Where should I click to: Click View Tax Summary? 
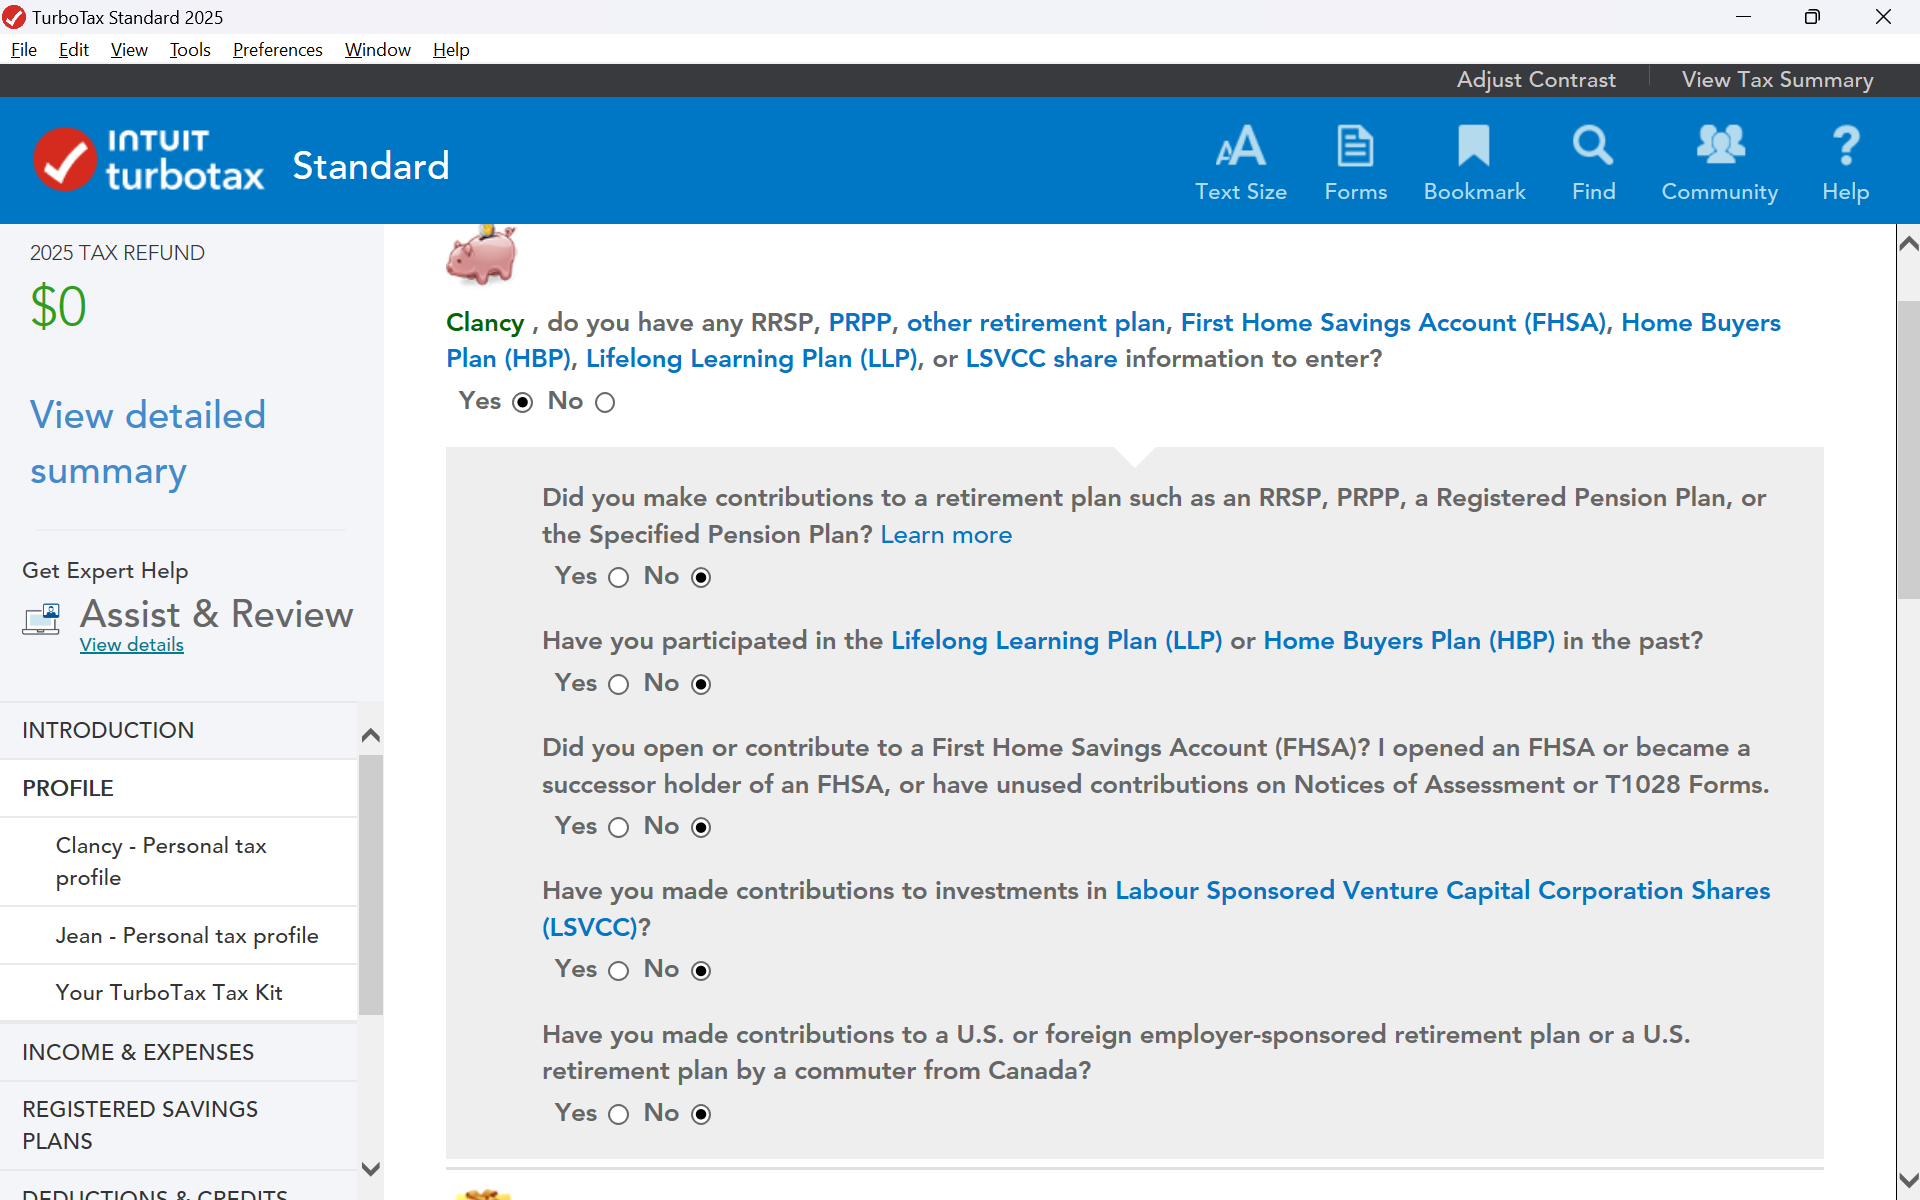click(1777, 80)
